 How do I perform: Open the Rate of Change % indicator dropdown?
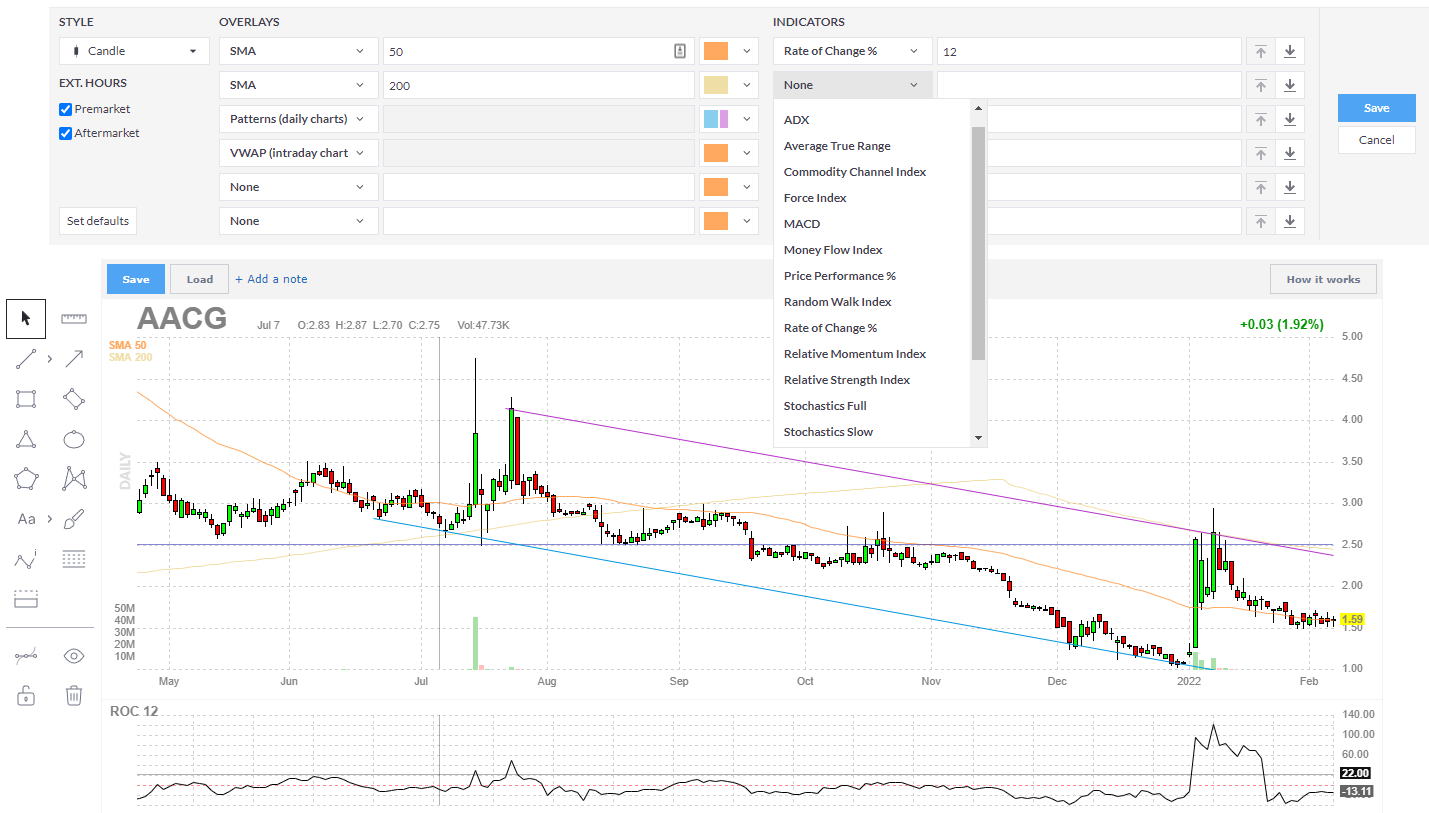[x=851, y=50]
